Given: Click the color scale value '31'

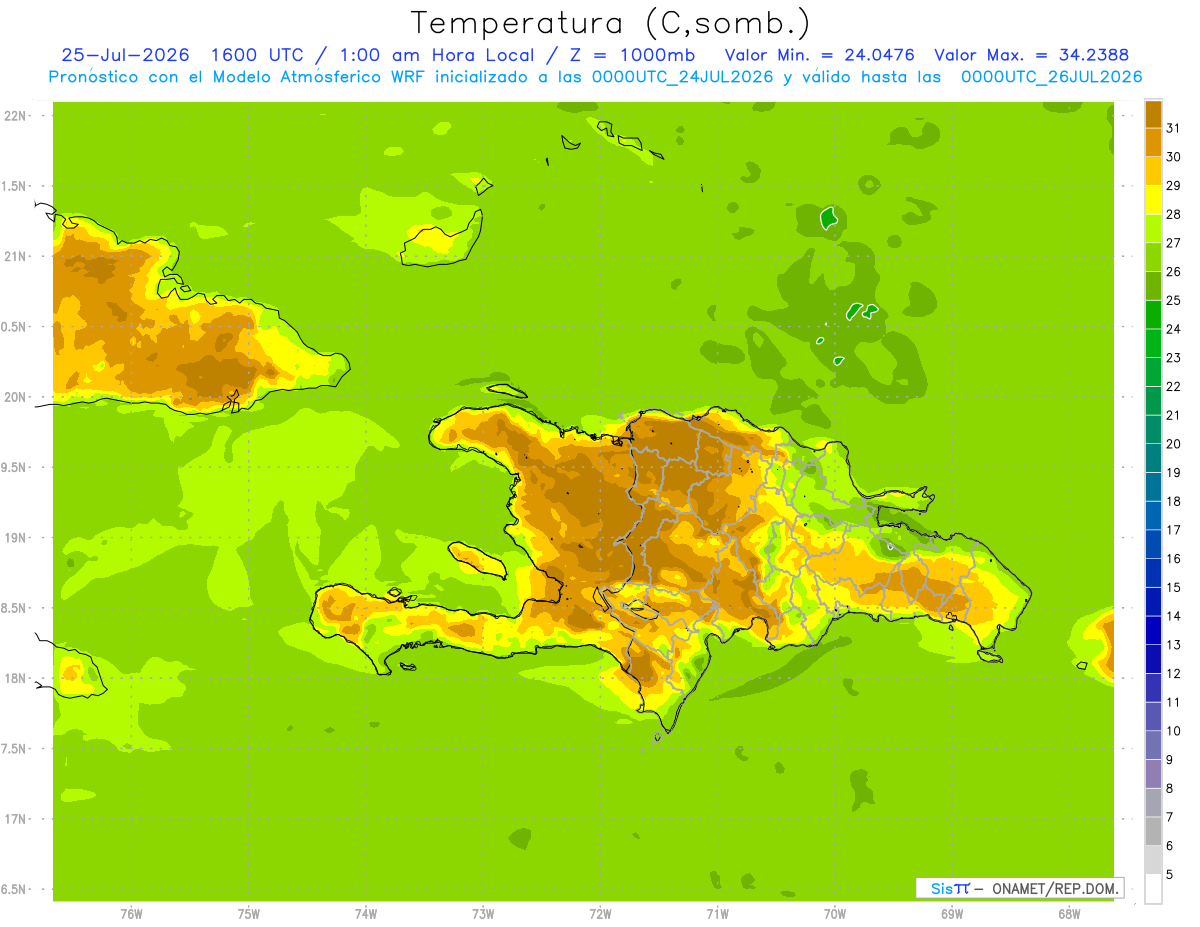Looking at the screenshot, I should tap(1173, 128).
